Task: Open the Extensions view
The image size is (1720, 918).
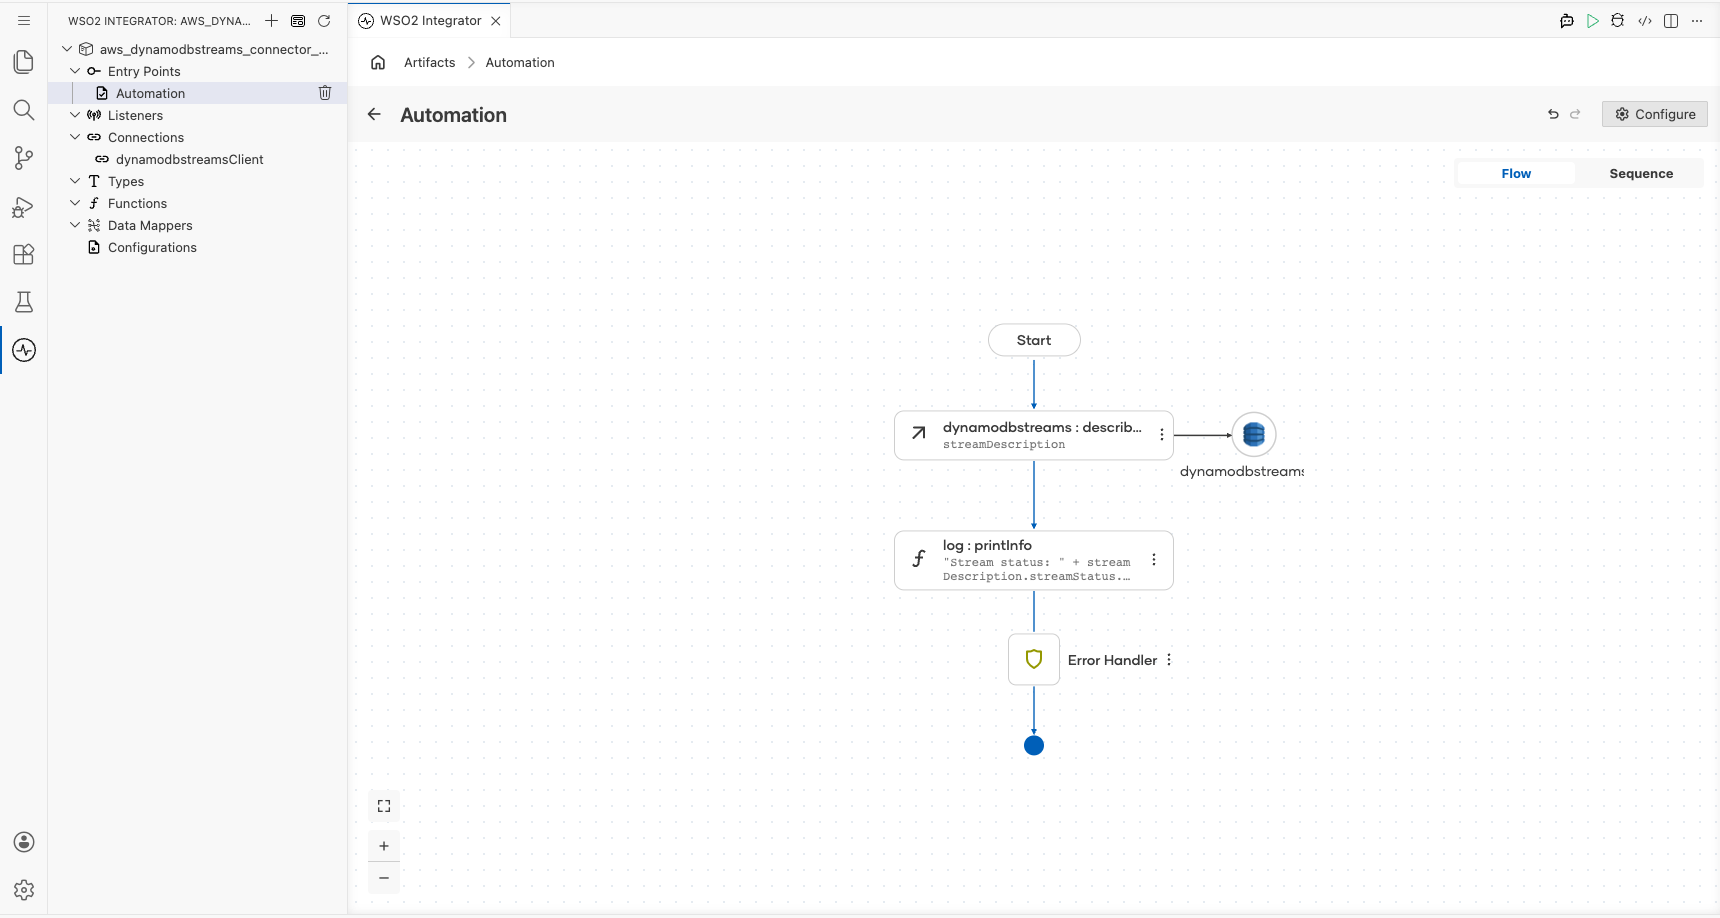Action: pos(24,254)
